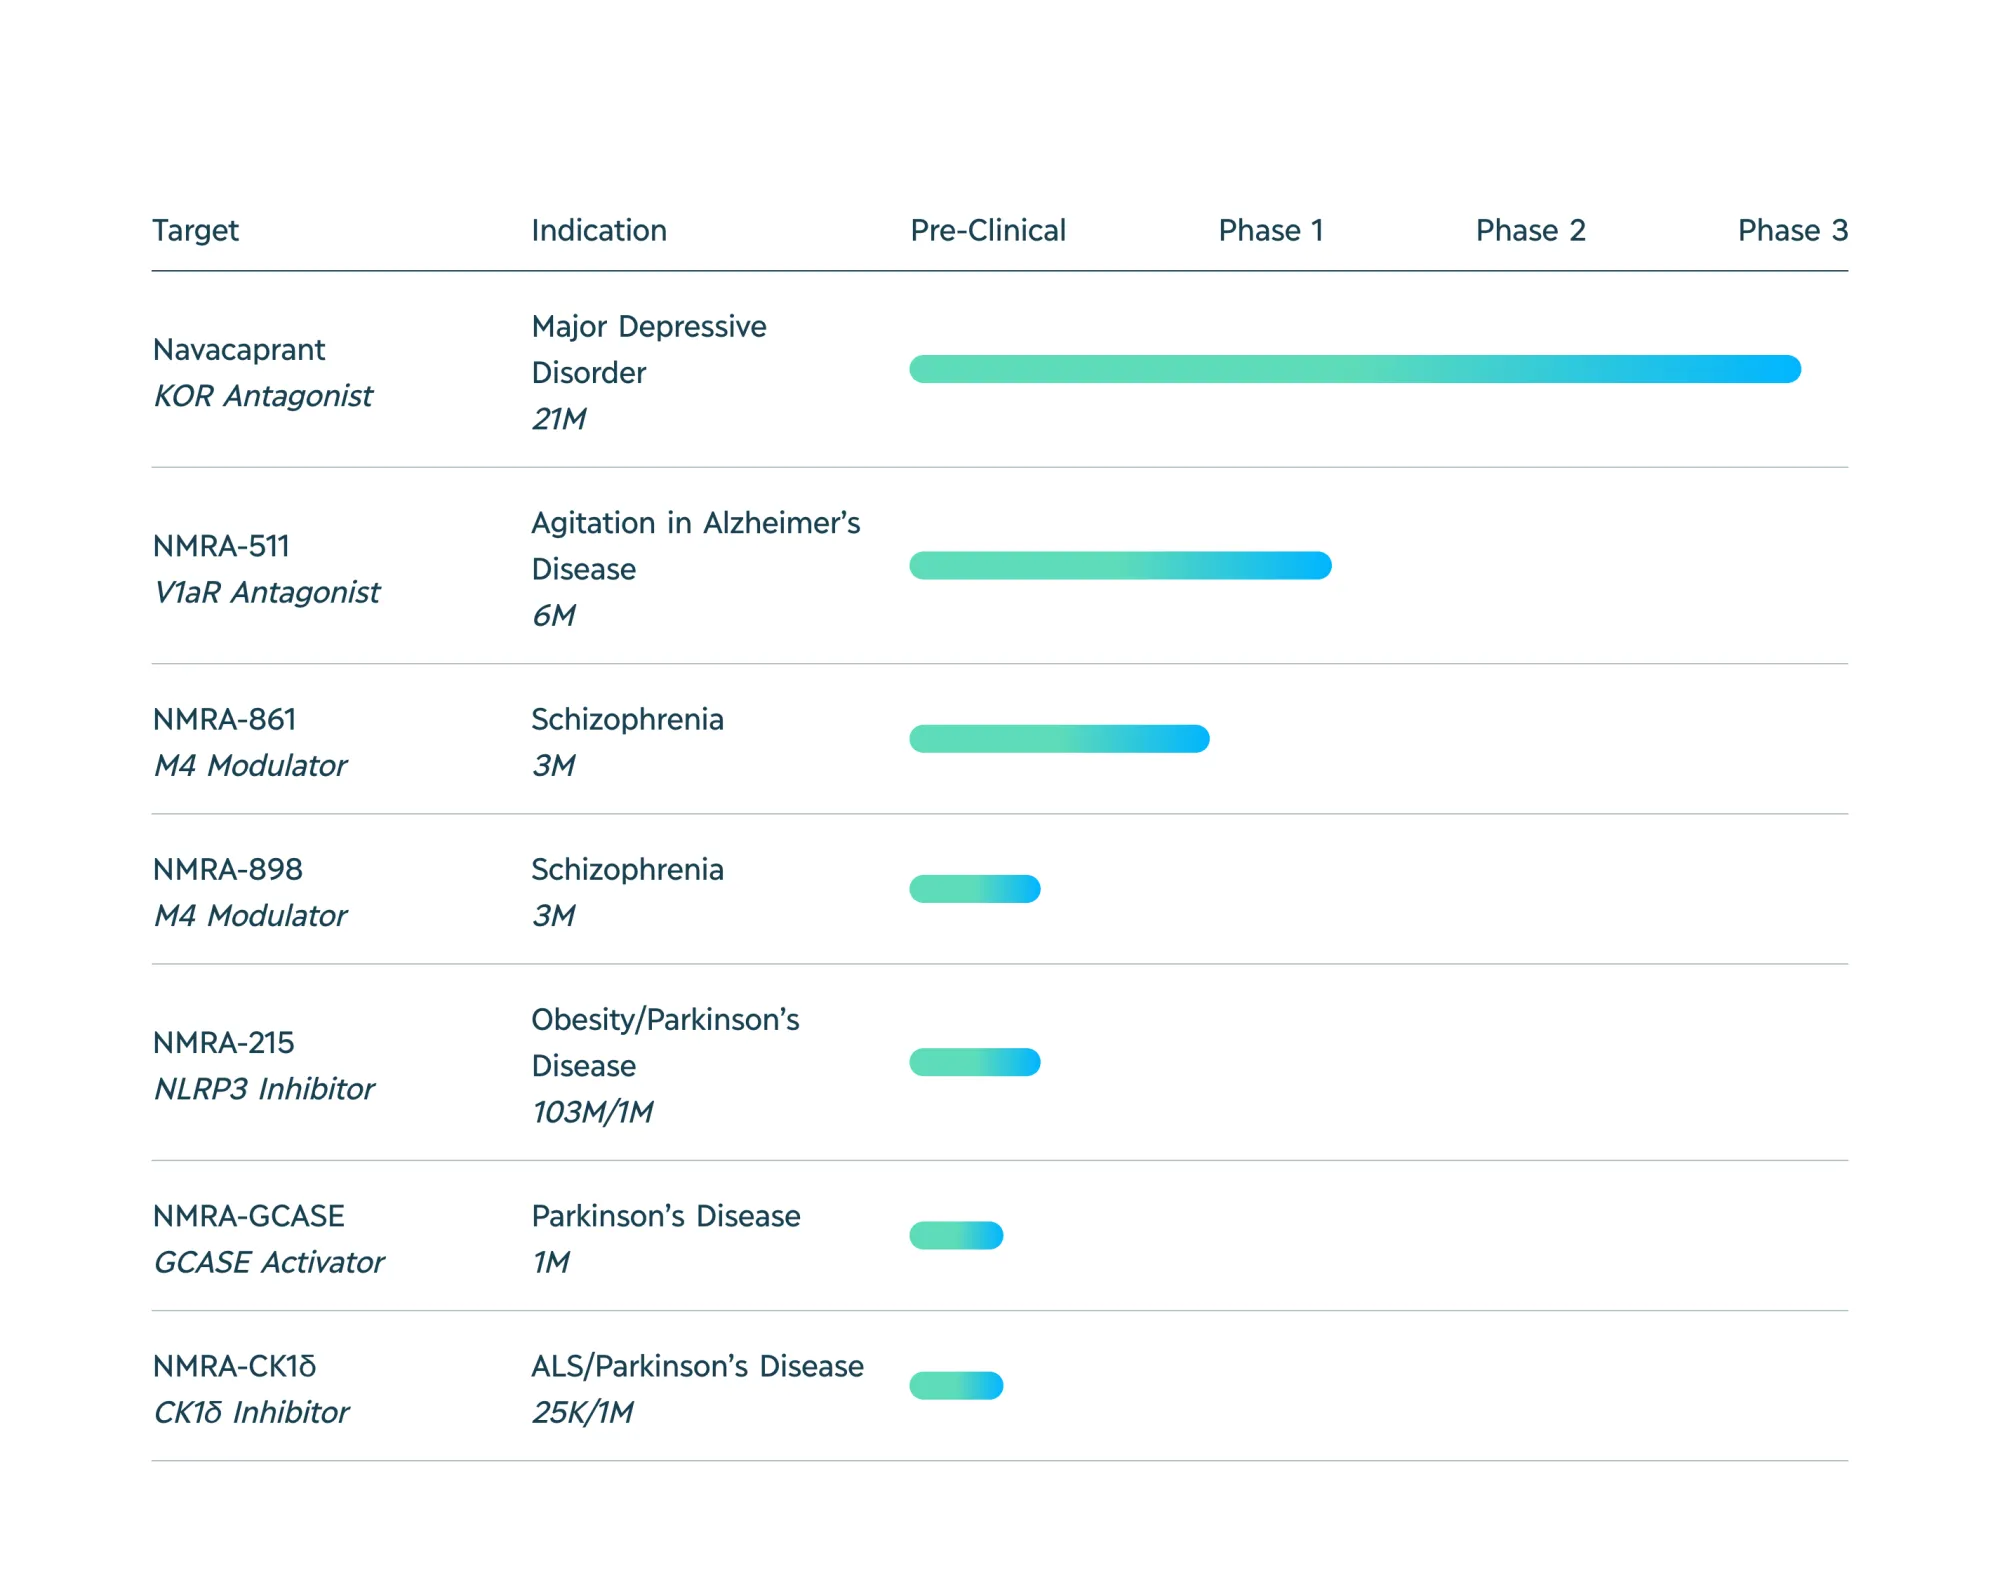Click the NMRA-CK1δ progress bar
The height and width of the screenshot is (1594, 2000).
pyautogui.click(x=953, y=1385)
